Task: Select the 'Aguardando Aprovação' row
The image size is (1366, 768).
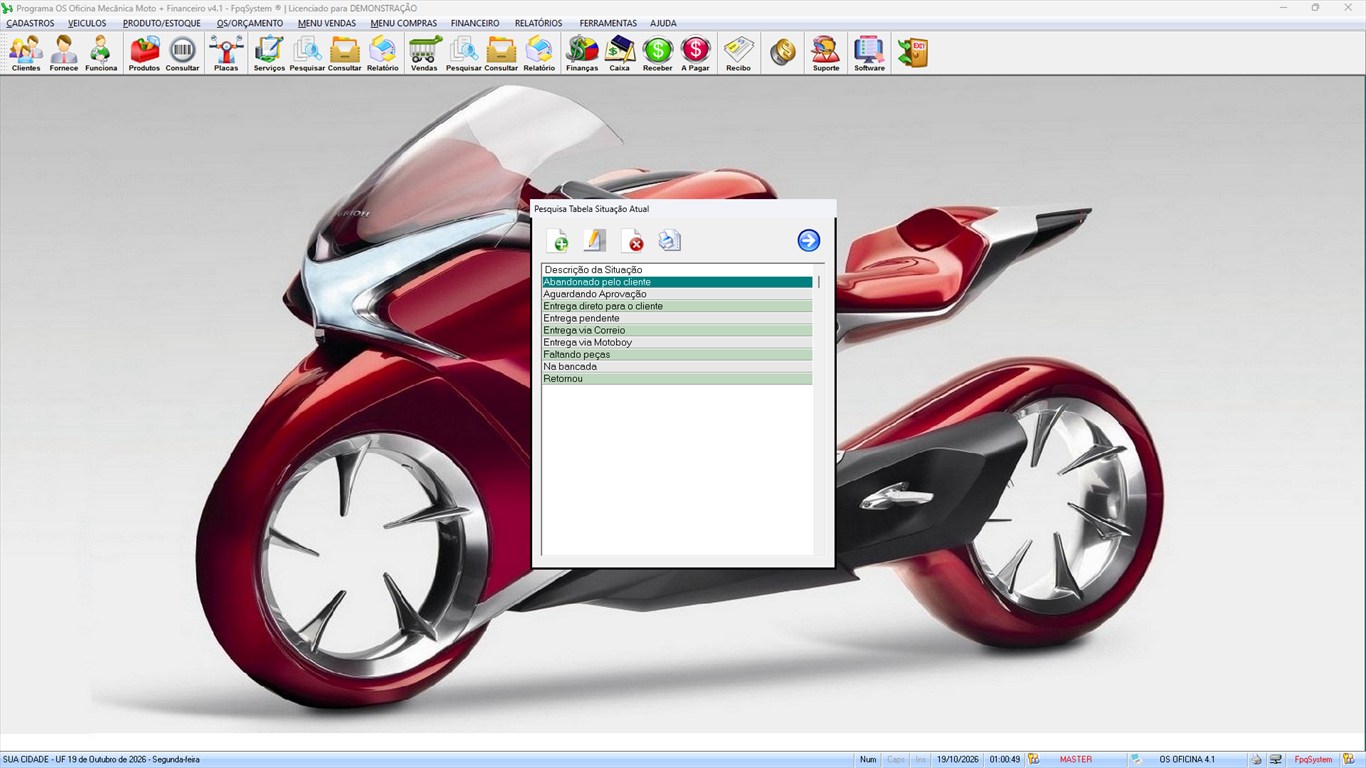Action: [x=677, y=294]
